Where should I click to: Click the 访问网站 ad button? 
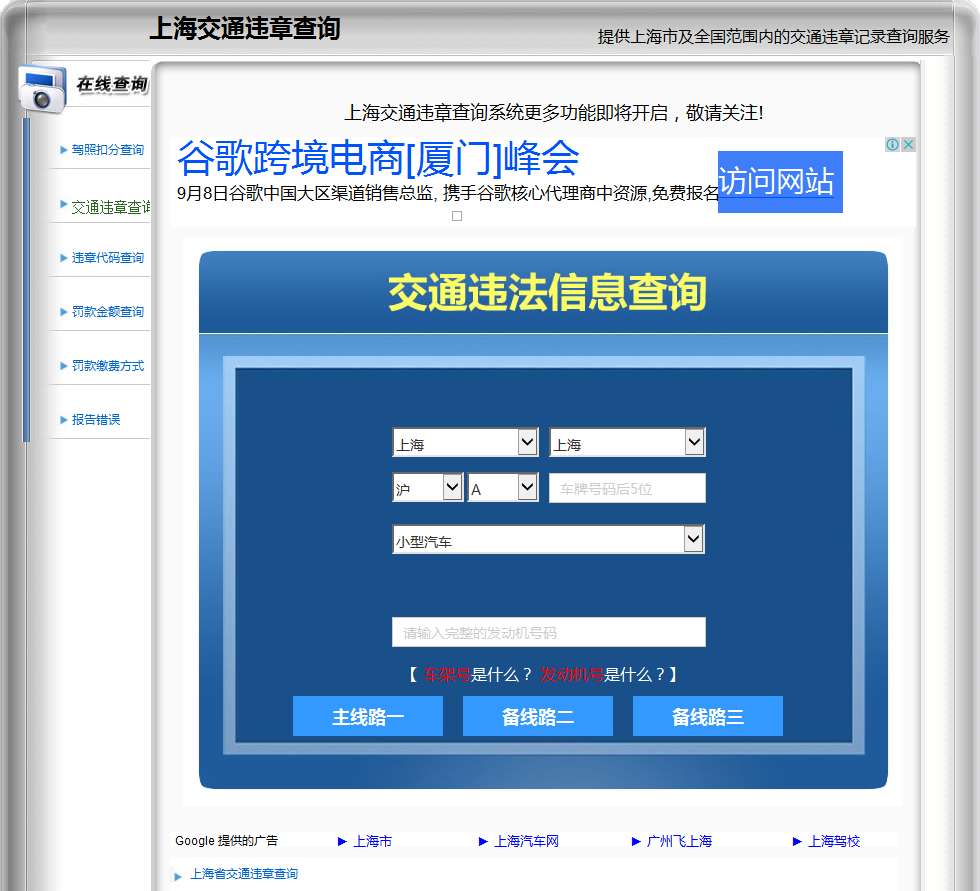point(780,182)
